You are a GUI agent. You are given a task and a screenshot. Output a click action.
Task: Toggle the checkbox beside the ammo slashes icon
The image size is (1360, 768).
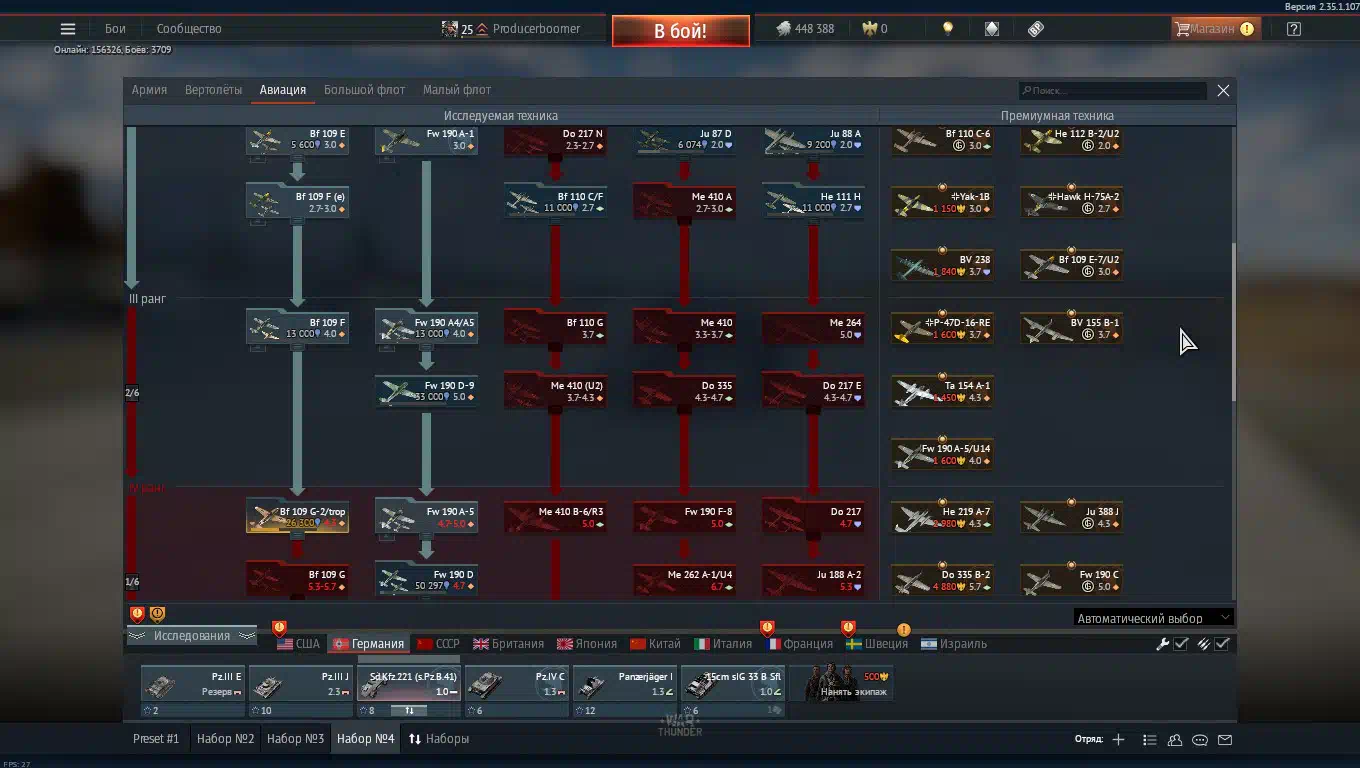(1222, 644)
